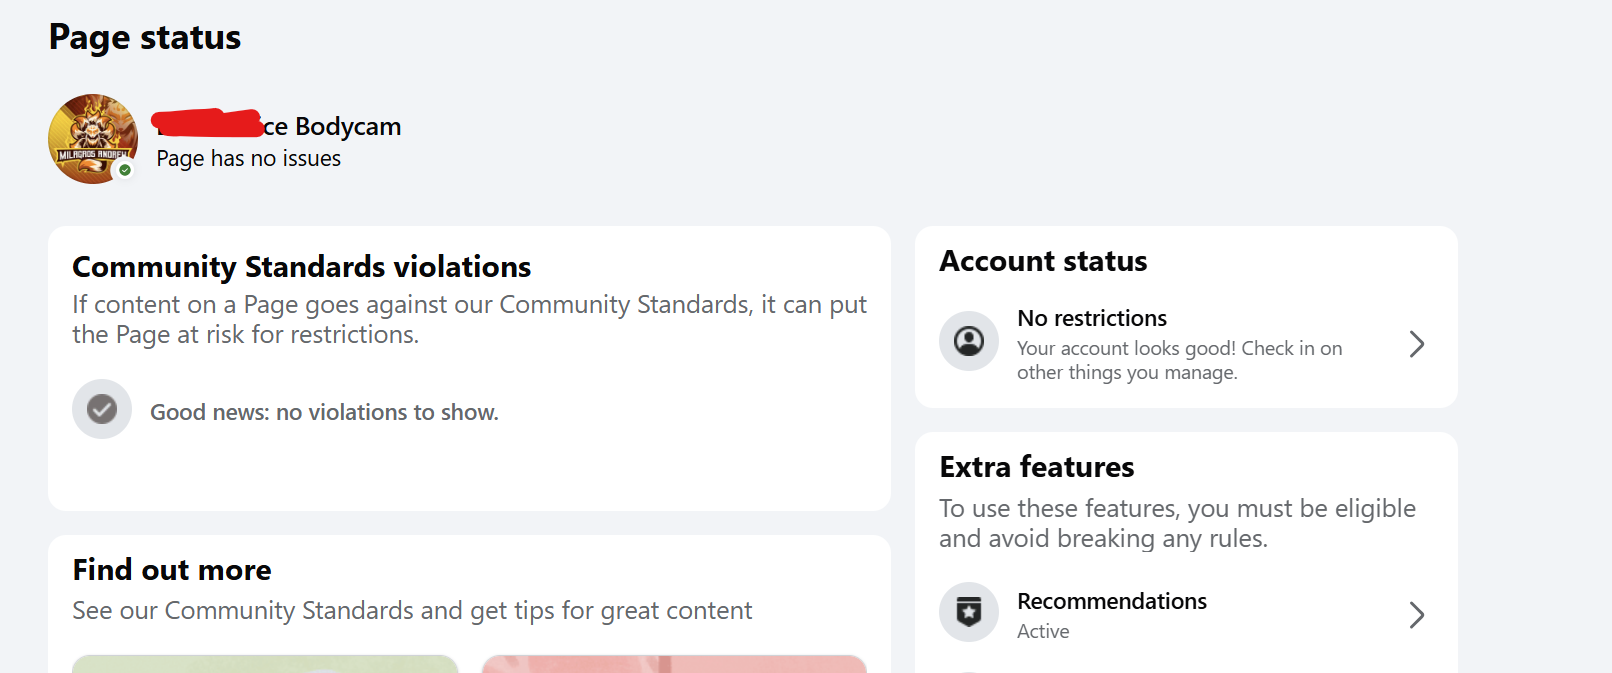Click the 'Account status' heading
1612x673 pixels.
[1043, 261]
